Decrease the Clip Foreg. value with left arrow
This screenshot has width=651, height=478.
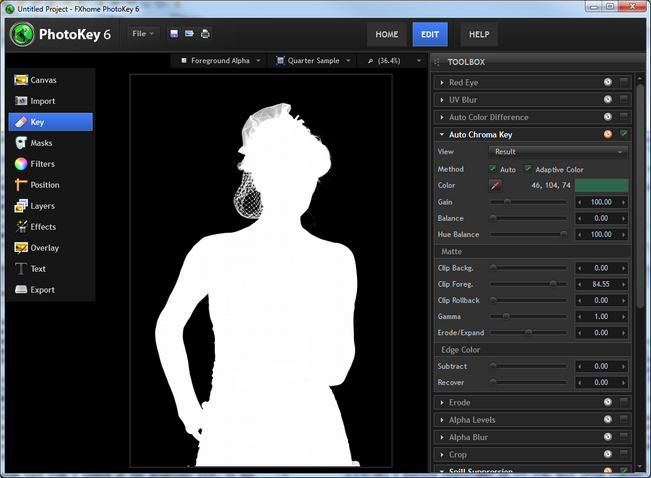(x=580, y=284)
